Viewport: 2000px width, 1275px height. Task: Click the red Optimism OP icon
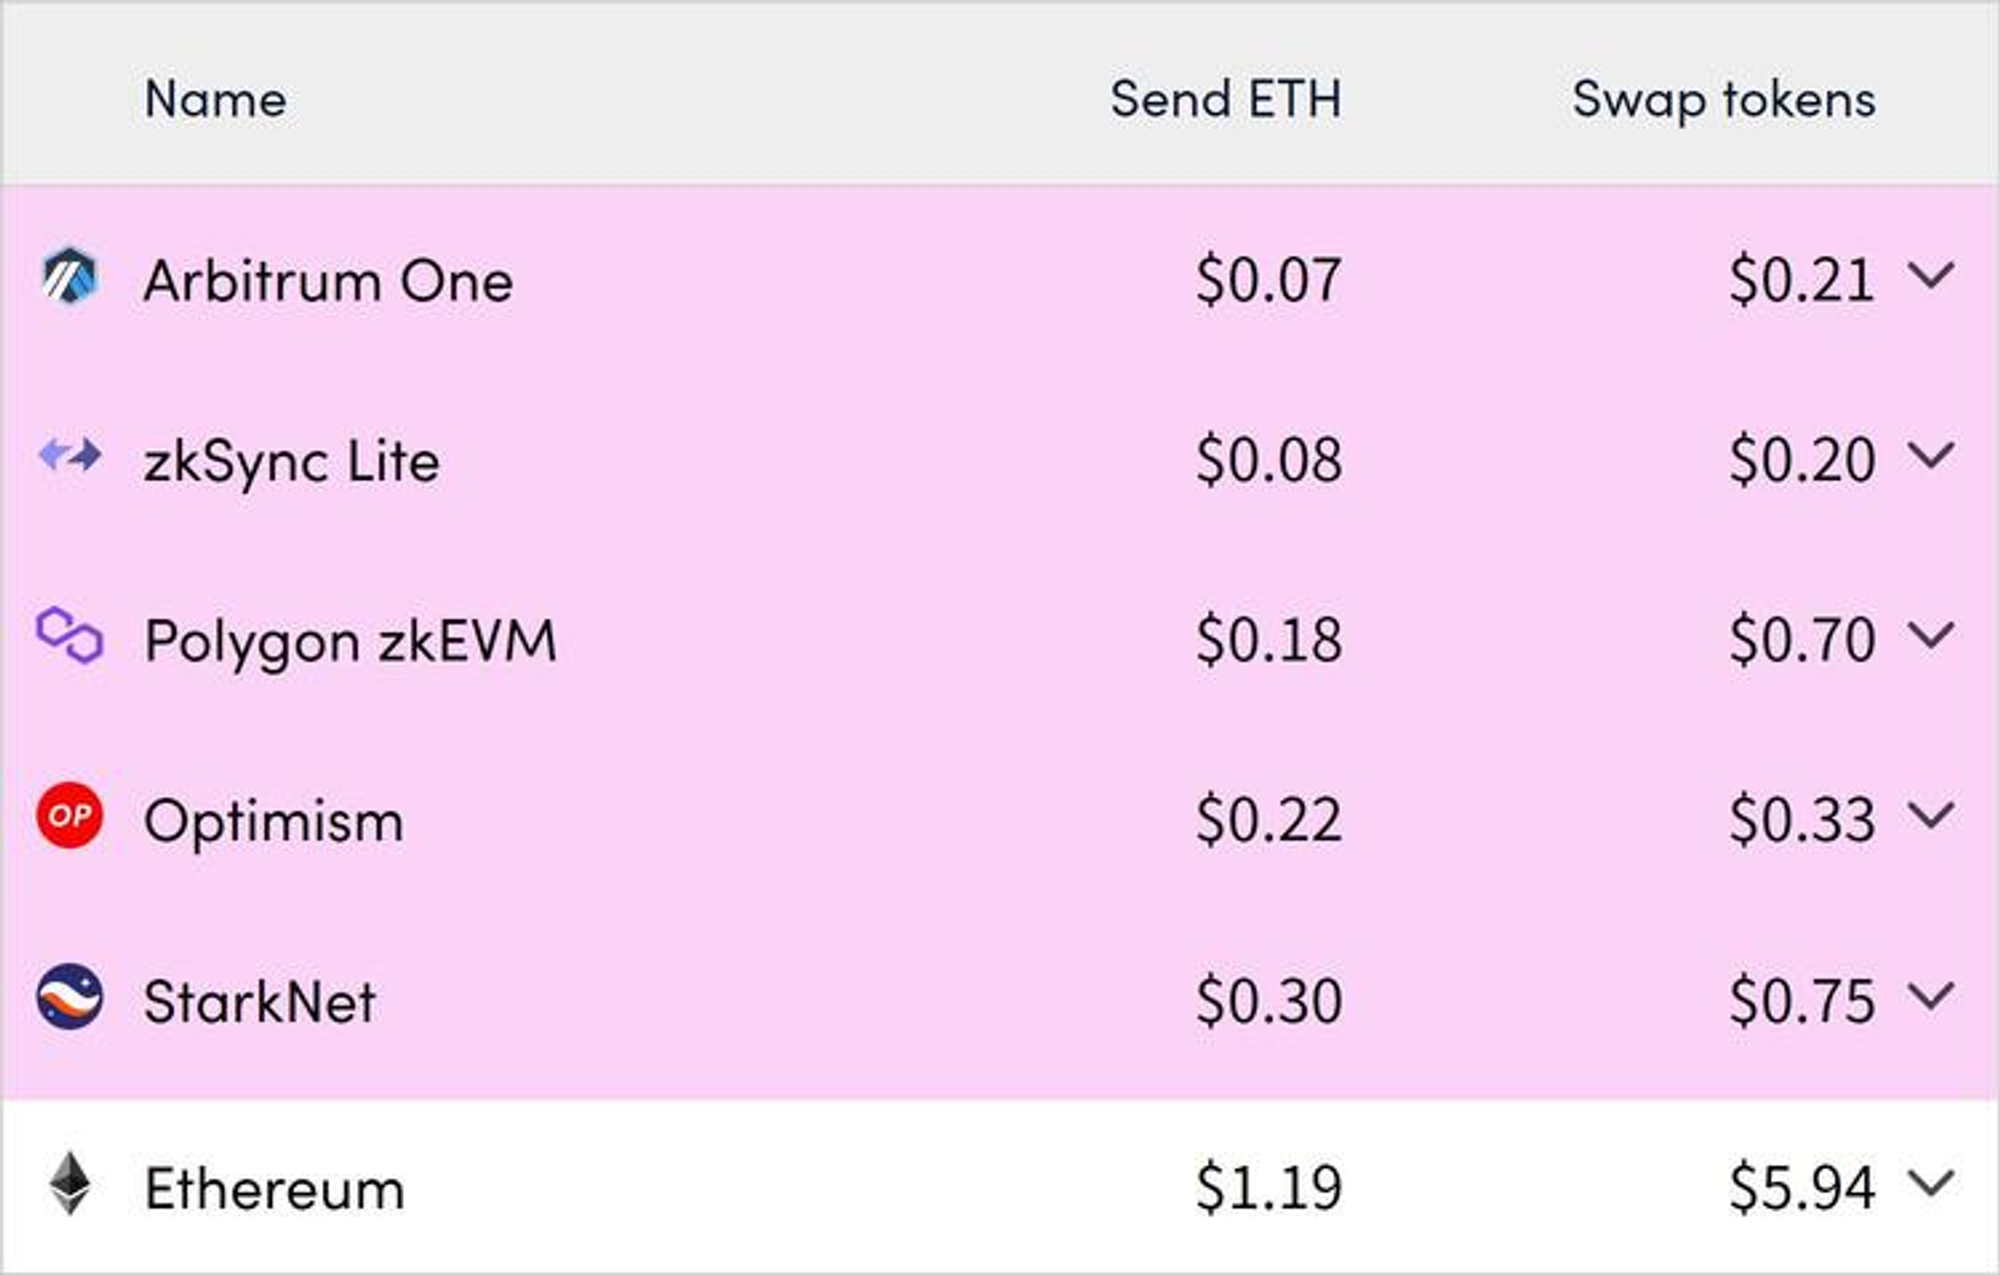point(69,816)
